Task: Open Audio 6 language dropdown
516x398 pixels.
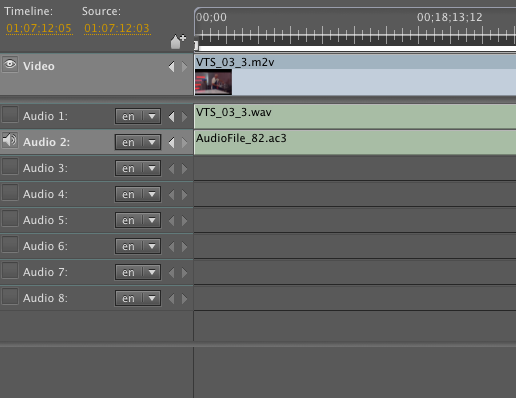Action: click(138, 246)
